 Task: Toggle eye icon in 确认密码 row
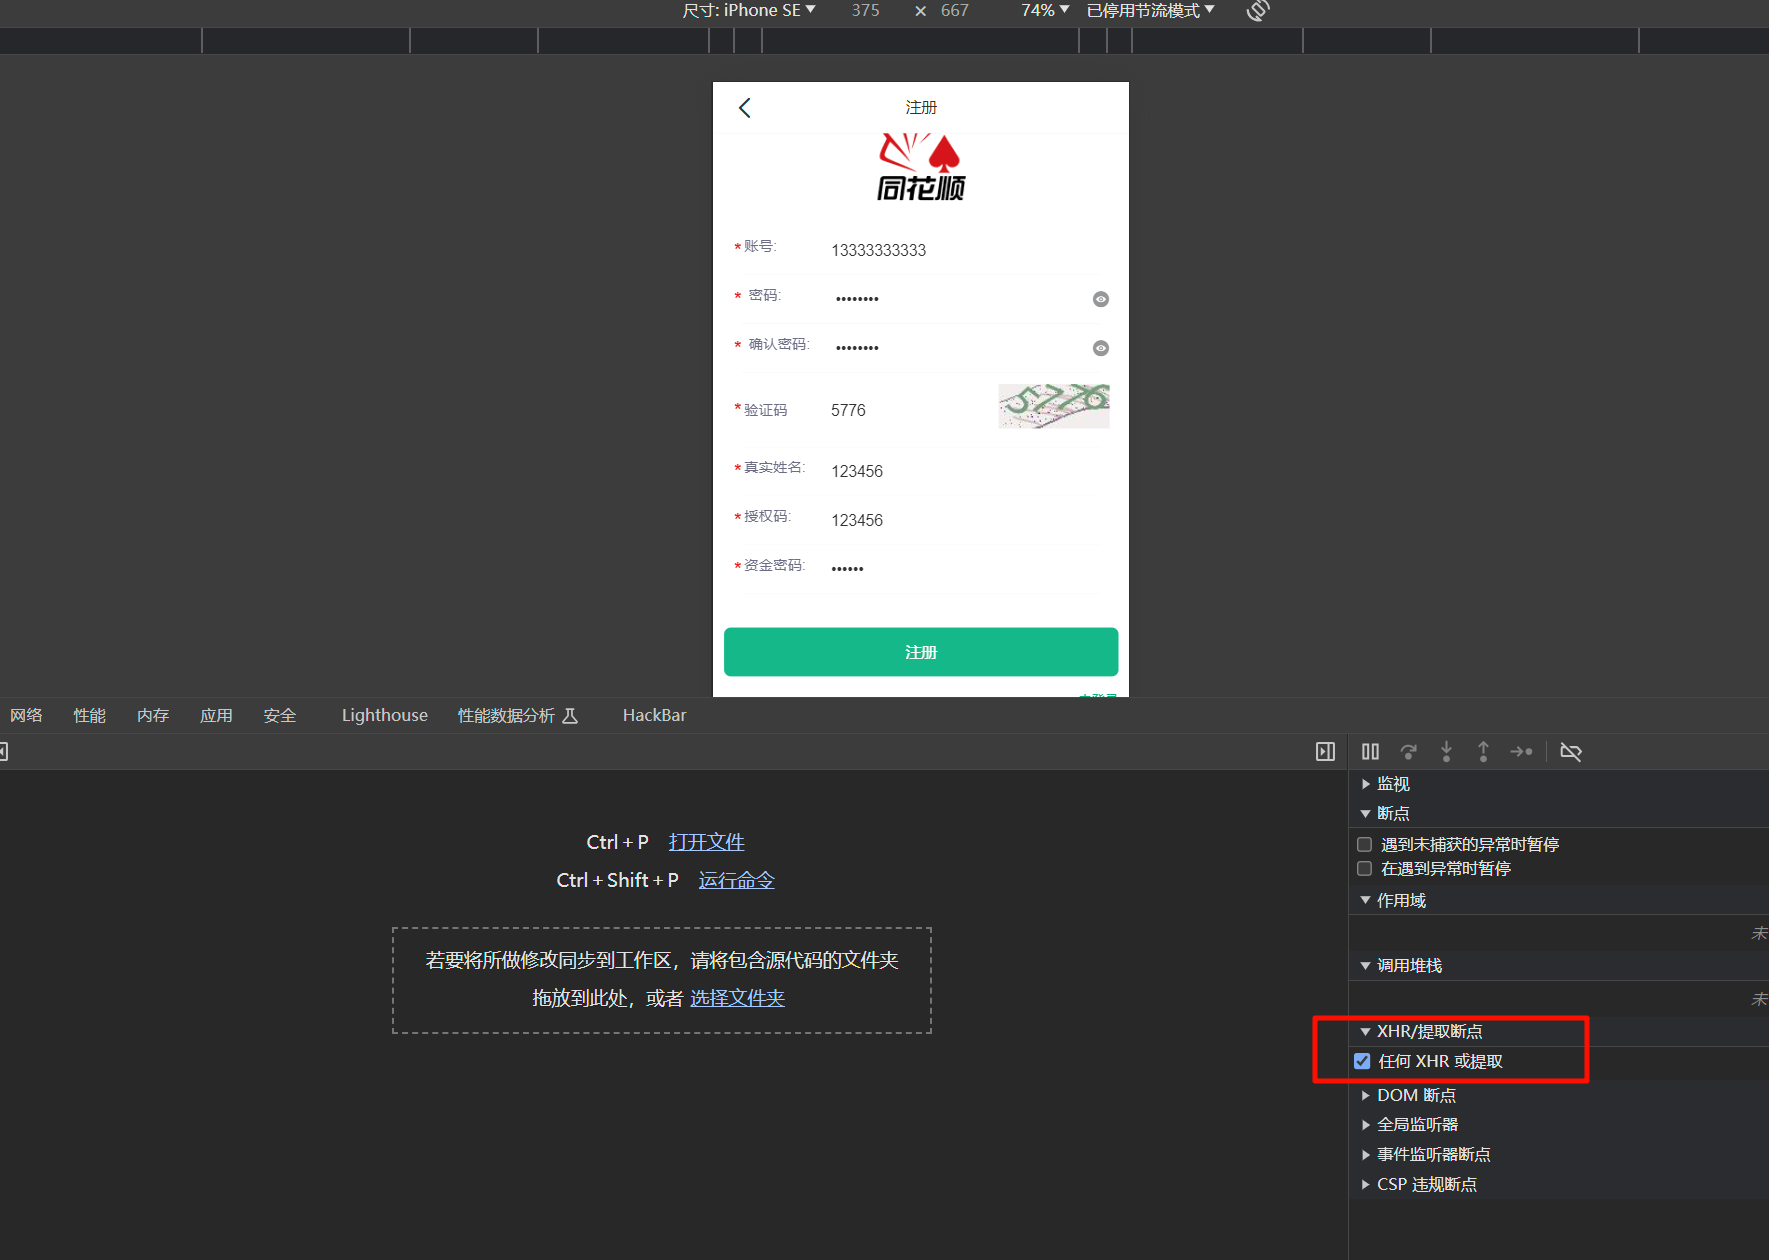click(1100, 348)
